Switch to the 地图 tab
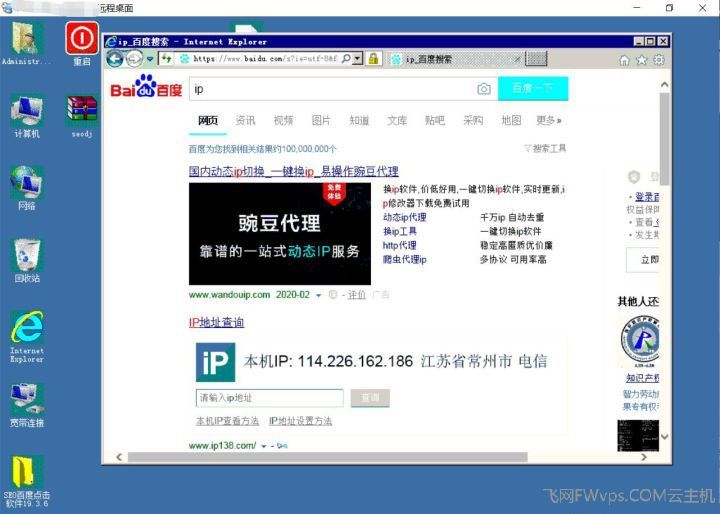Screen dimensions: 720x514 511,120
